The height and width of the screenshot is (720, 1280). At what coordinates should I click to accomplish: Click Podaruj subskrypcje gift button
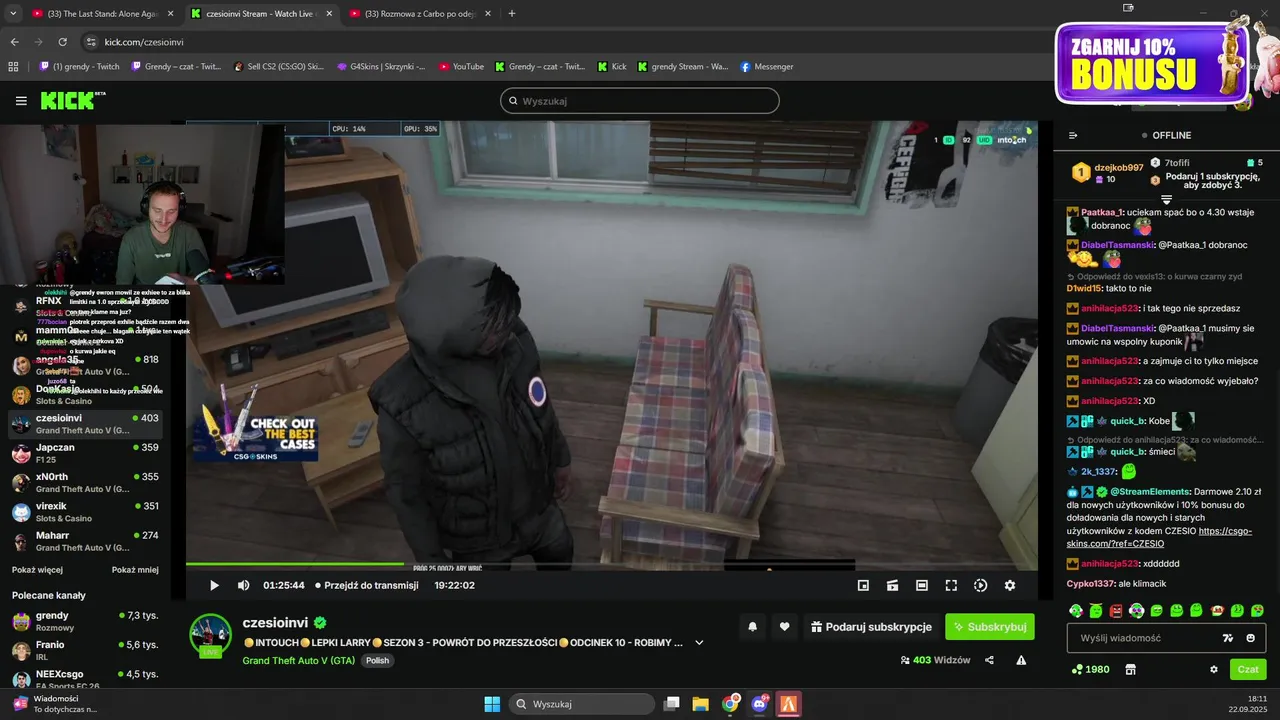coord(871,627)
